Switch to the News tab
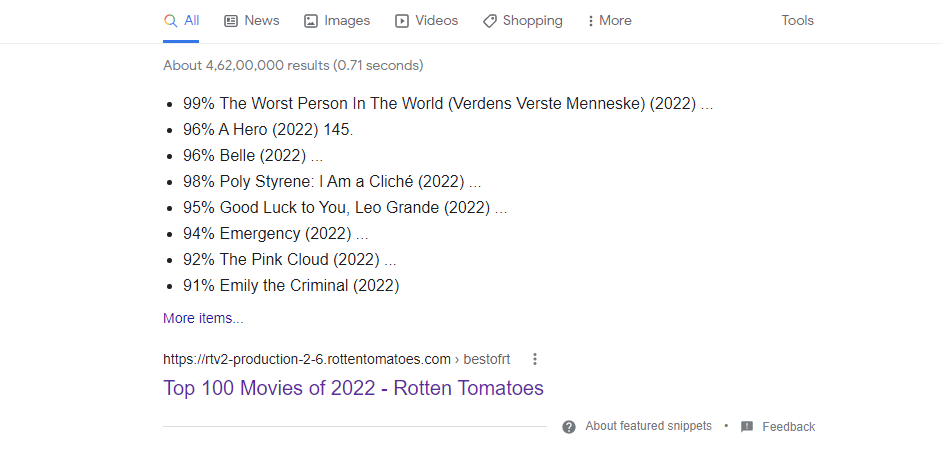947x455 pixels. pos(251,21)
